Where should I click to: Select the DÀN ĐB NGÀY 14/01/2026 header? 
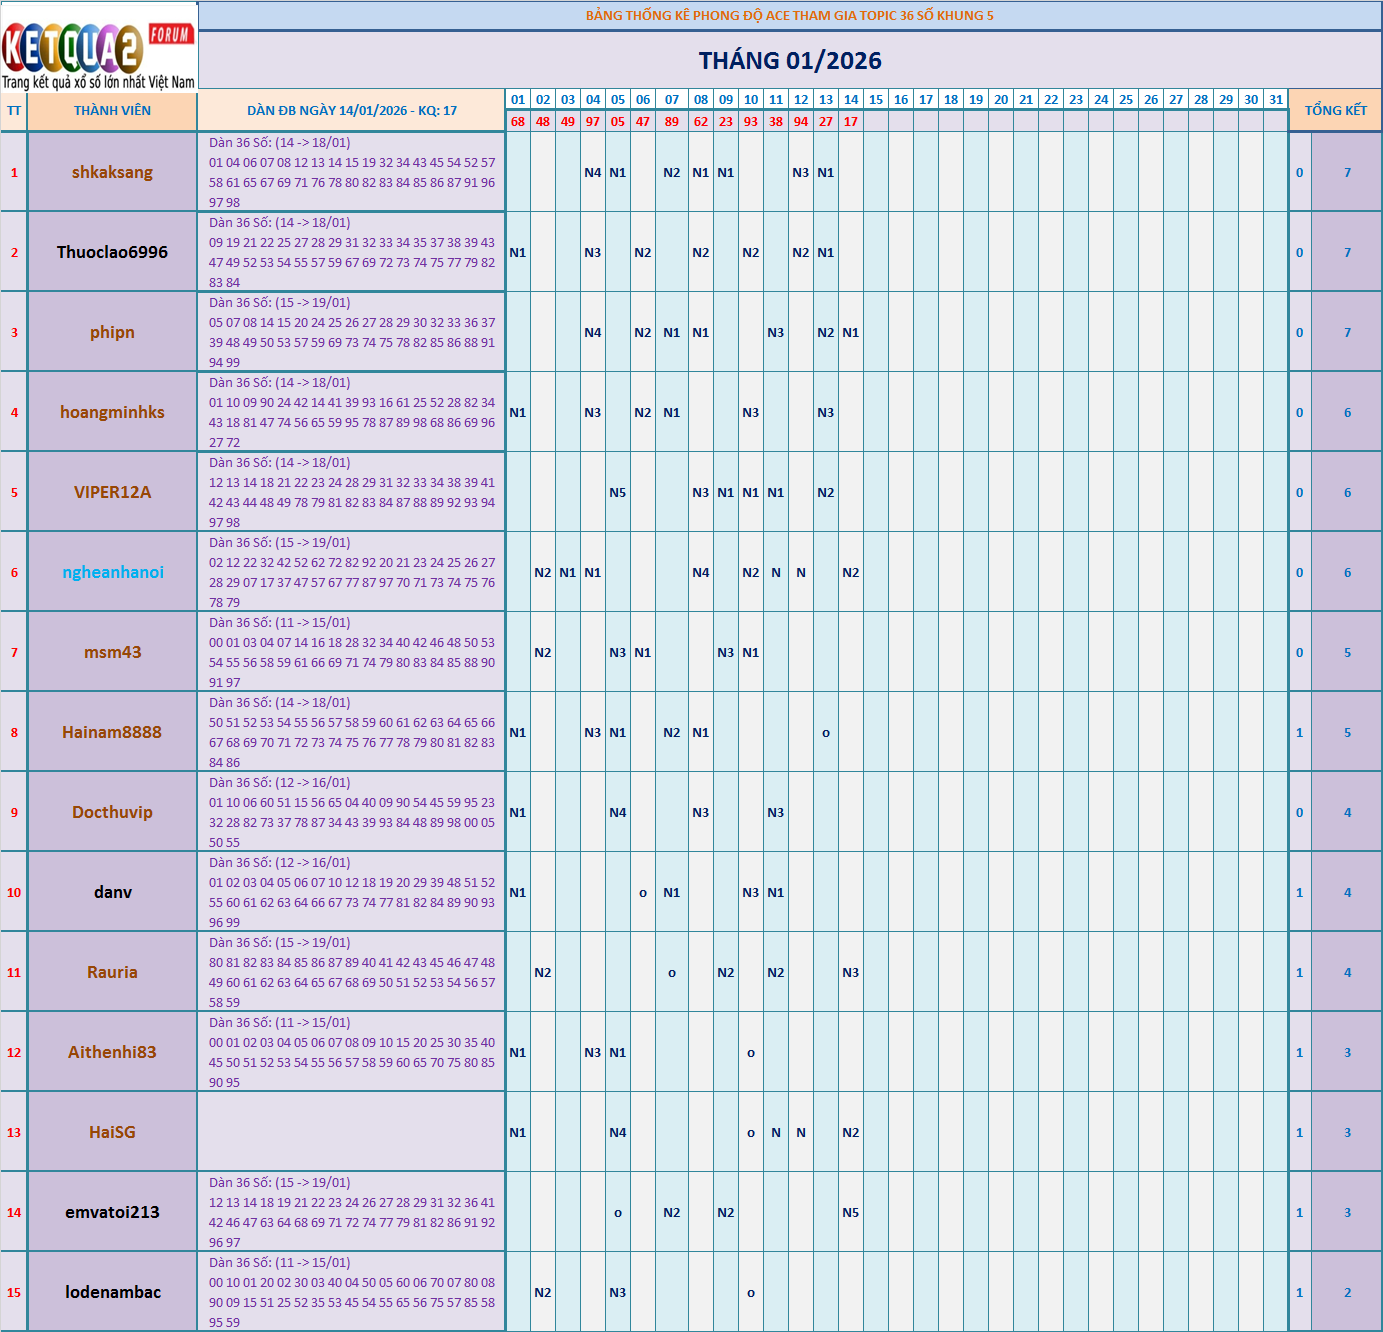tap(352, 110)
